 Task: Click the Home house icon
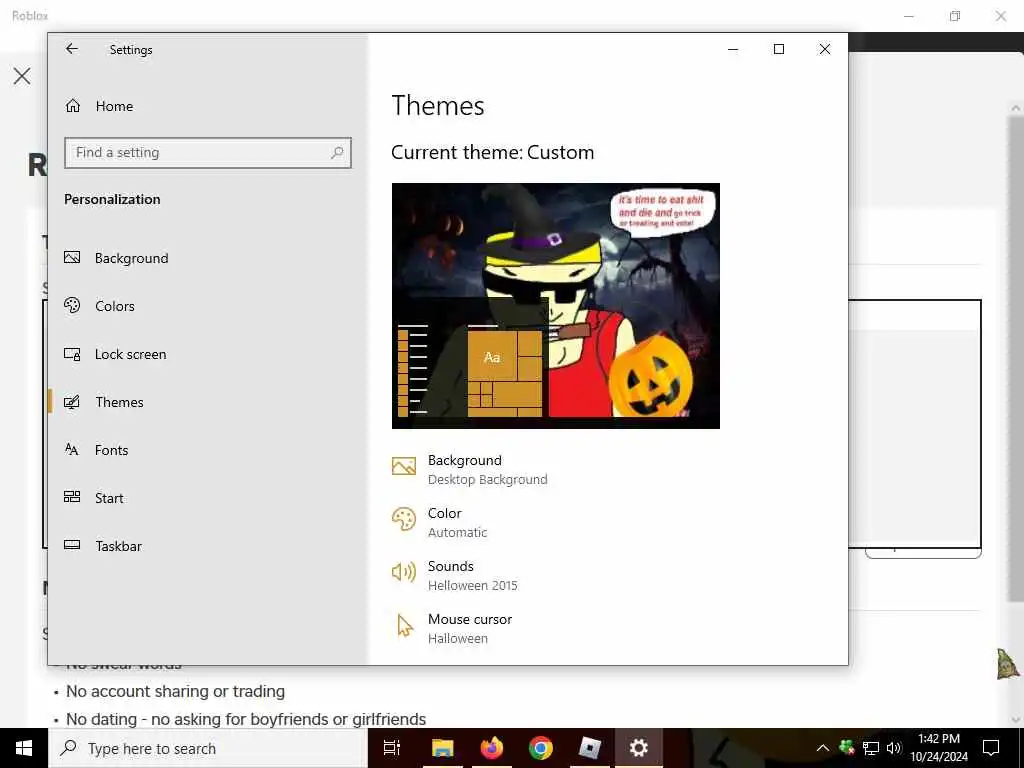click(x=72, y=105)
